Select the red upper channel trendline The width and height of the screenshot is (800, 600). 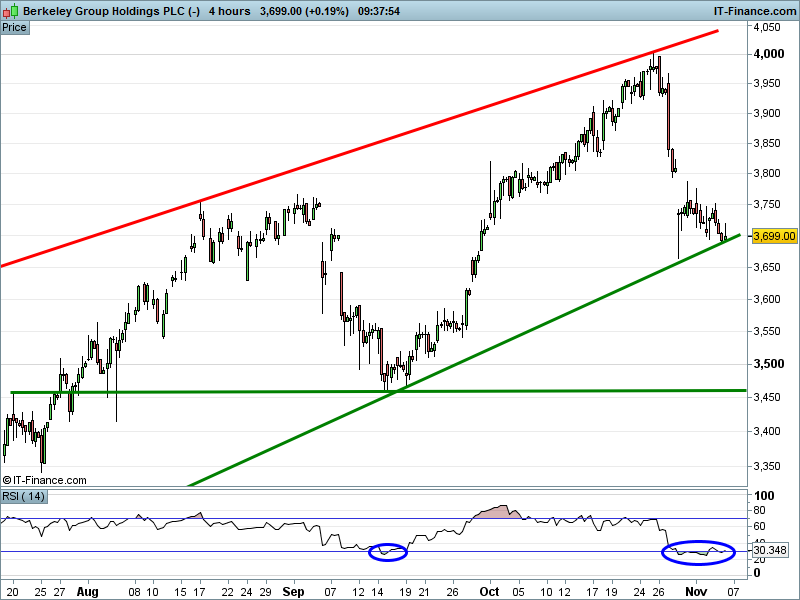tap(359, 148)
